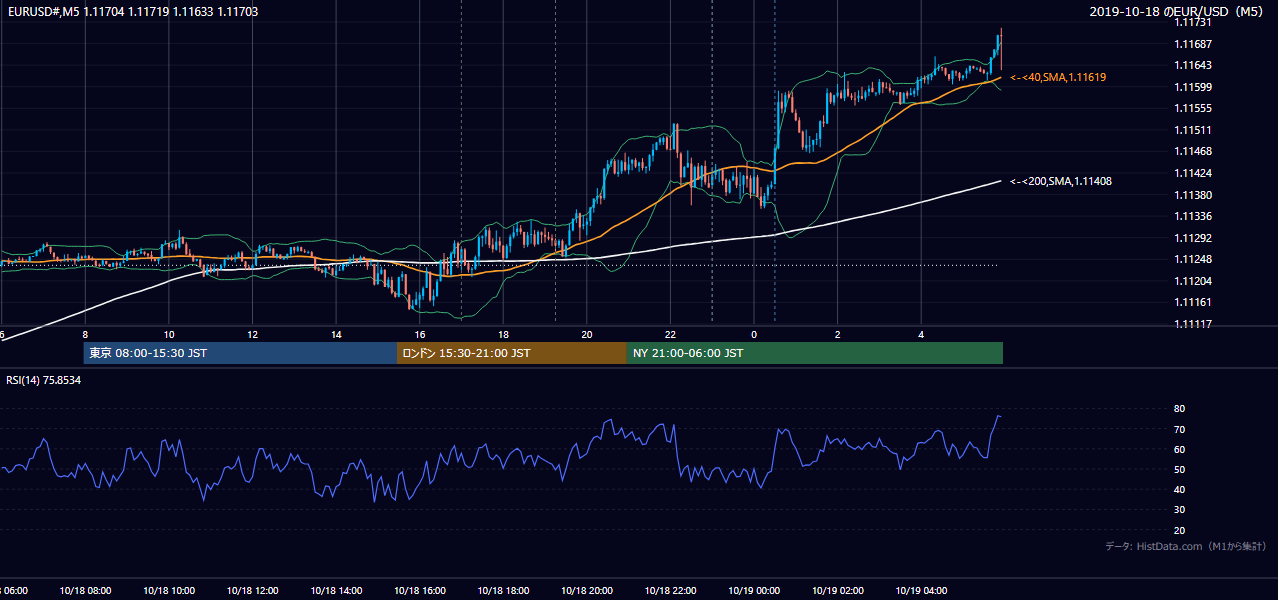The image size is (1278, 600).
Task: Click RSI scale value 60
Action: 1180,449
